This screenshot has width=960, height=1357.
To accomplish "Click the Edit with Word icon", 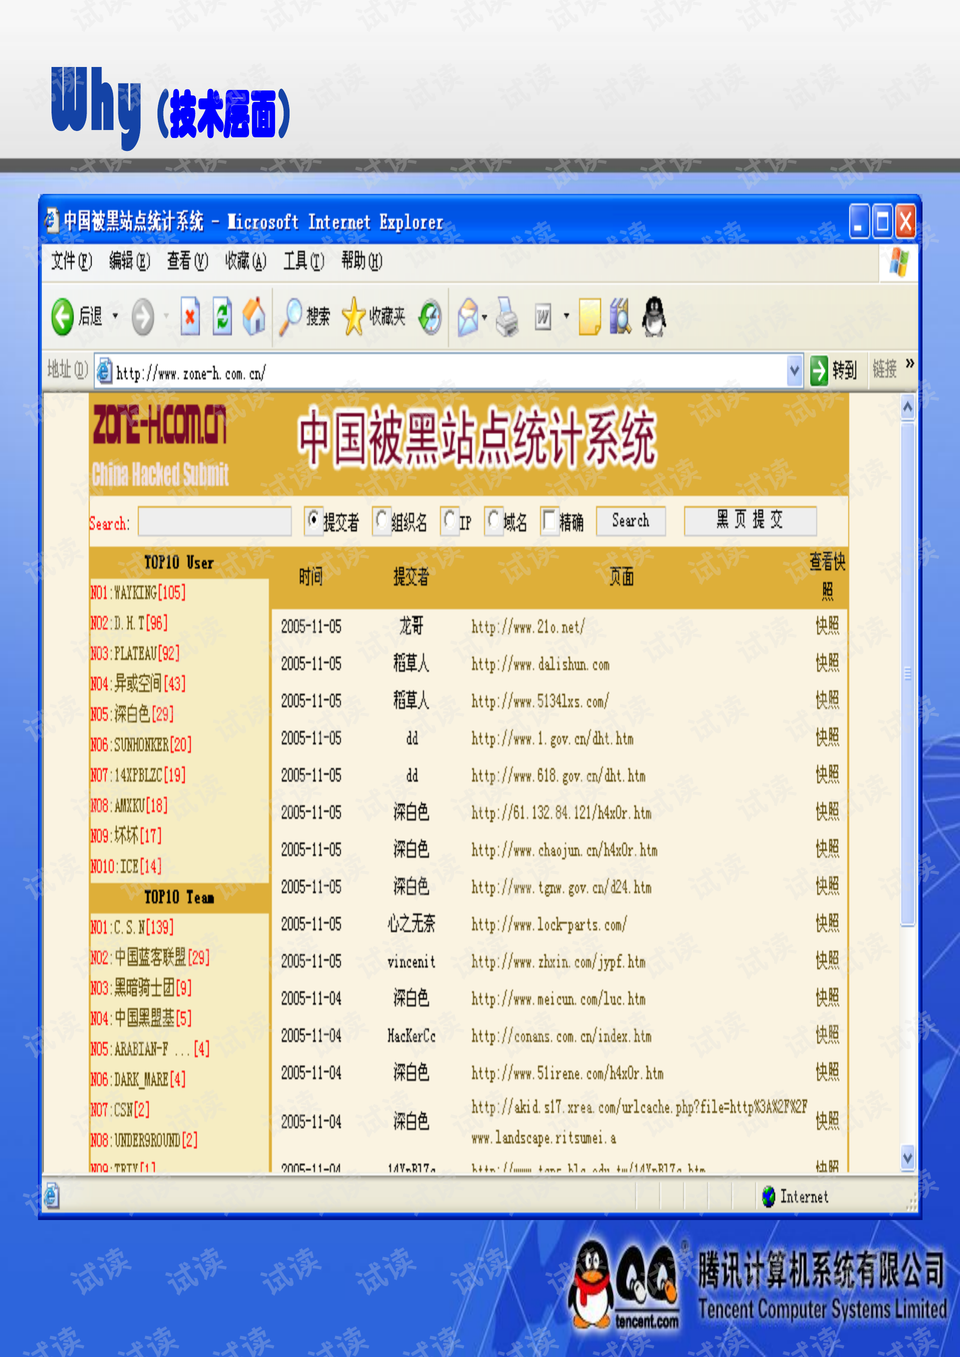I will pos(543,317).
